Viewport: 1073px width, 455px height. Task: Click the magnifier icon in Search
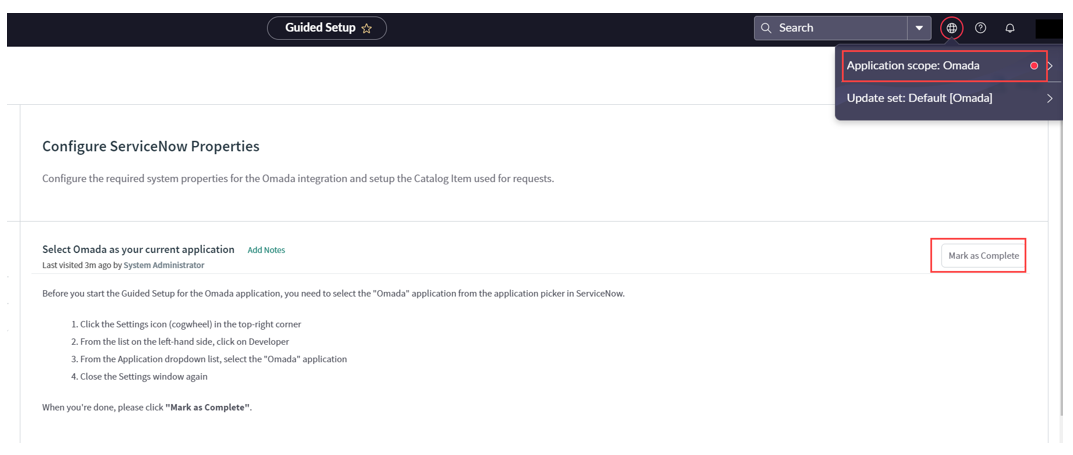pyautogui.click(x=766, y=28)
